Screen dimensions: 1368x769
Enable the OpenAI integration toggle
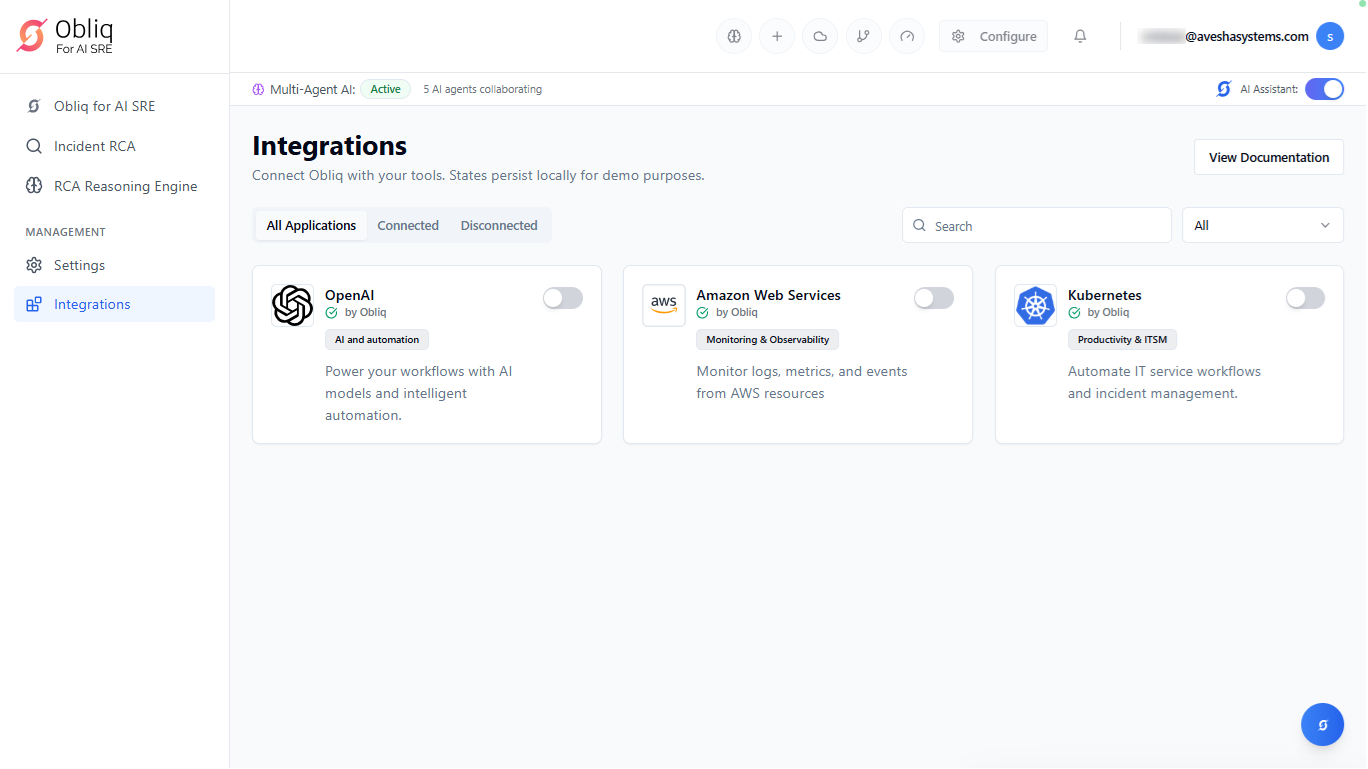coord(562,298)
